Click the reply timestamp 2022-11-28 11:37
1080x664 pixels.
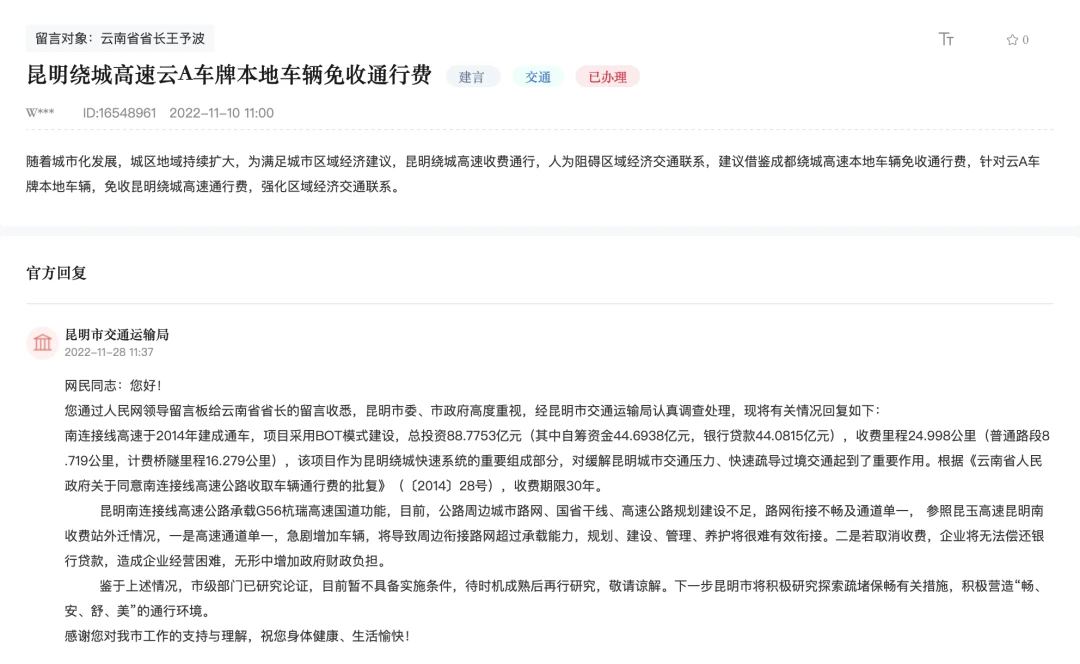point(109,352)
